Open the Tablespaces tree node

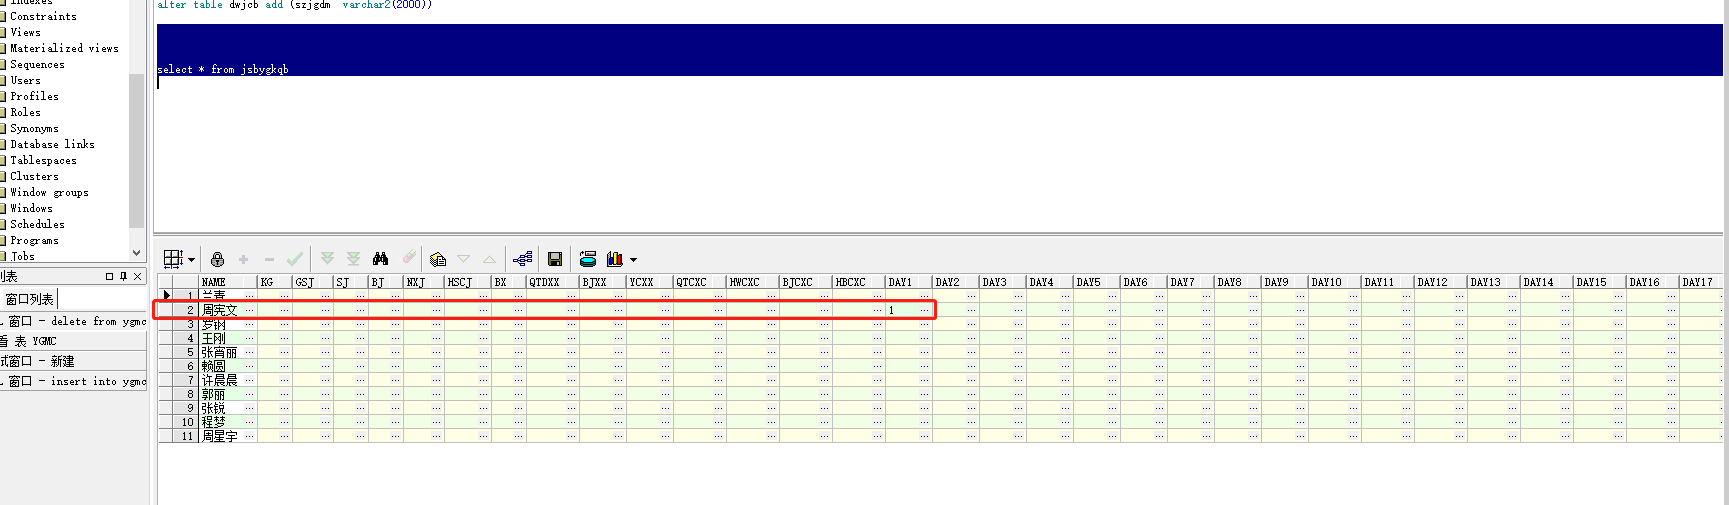(x=43, y=160)
